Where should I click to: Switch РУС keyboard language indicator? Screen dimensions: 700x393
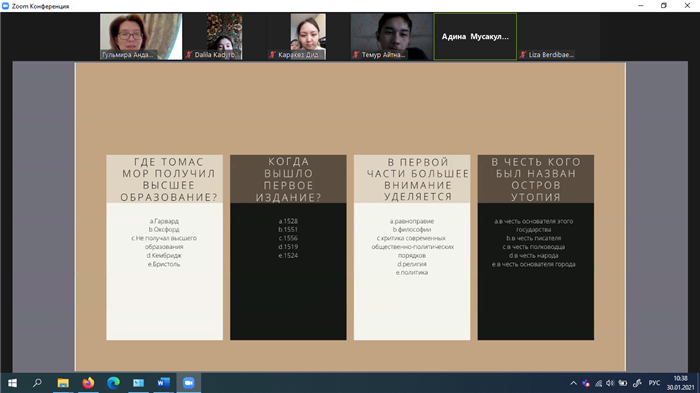pos(654,383)
